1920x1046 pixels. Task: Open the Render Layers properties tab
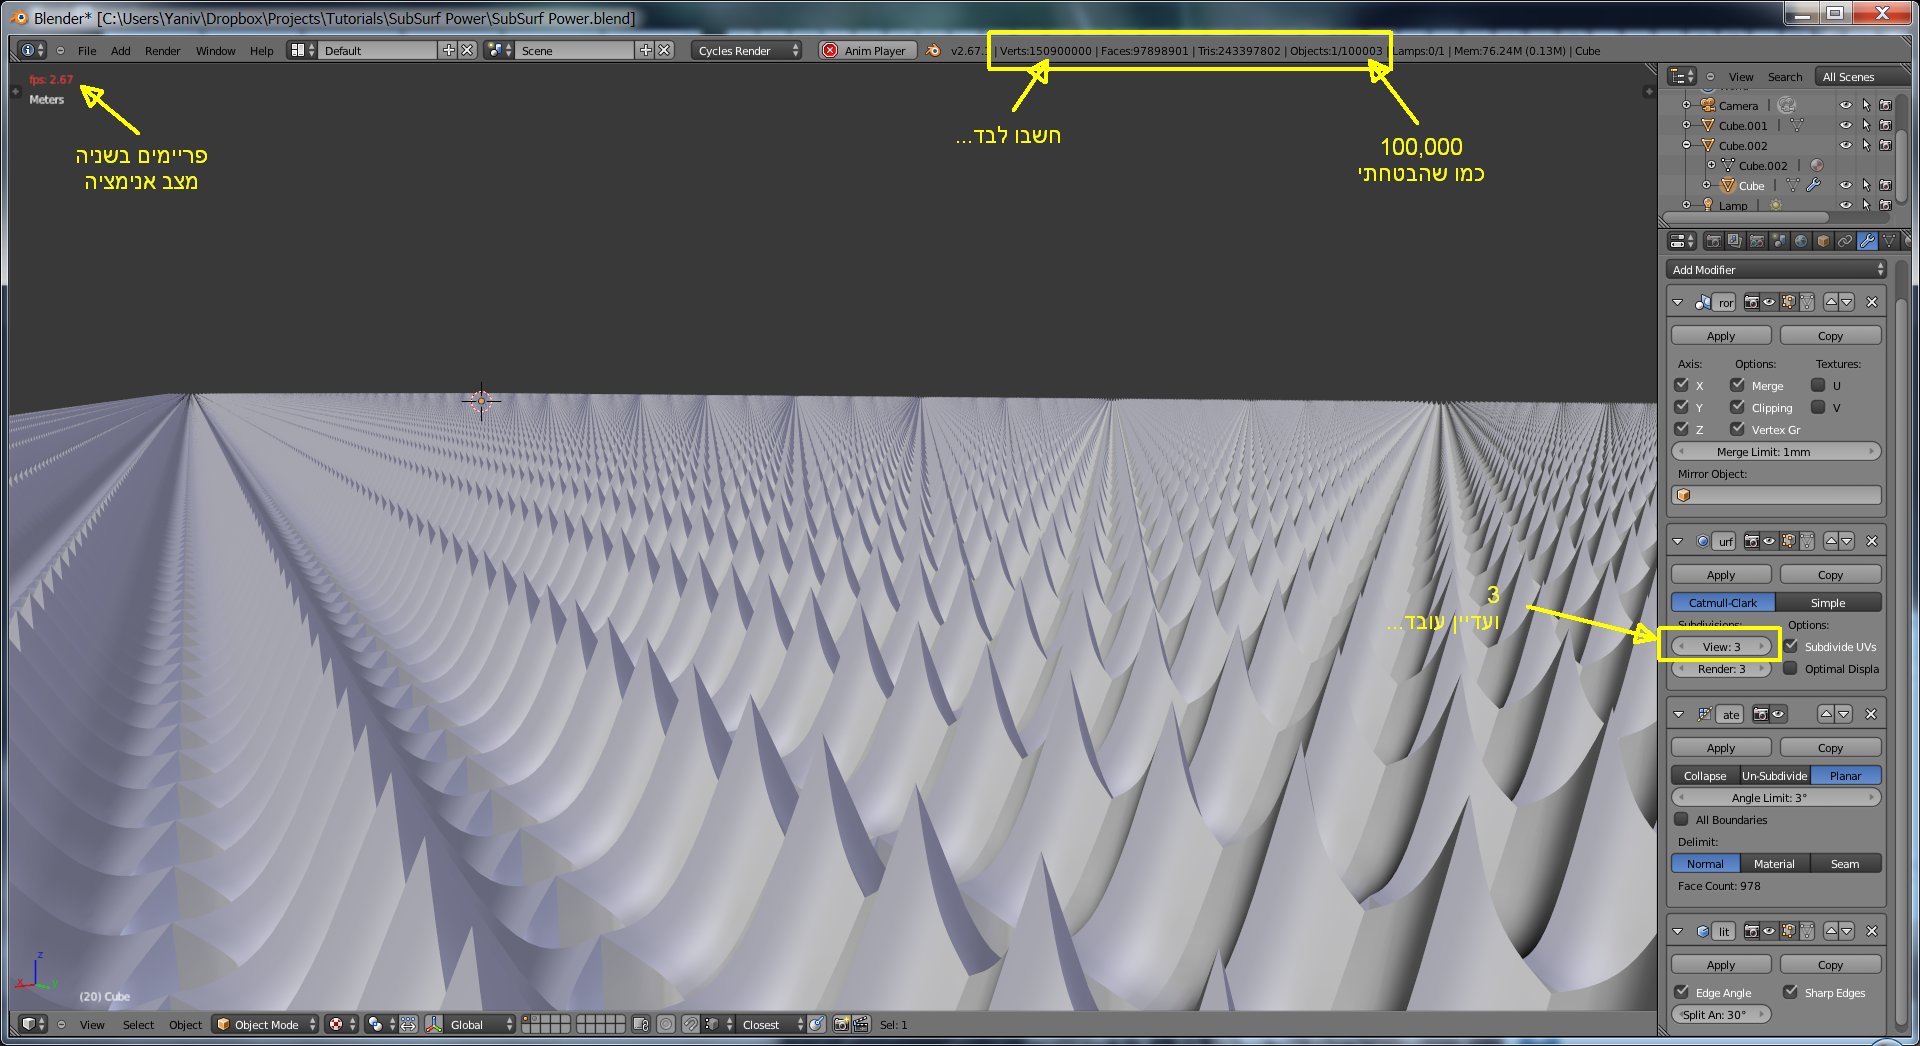[1735, 241]
